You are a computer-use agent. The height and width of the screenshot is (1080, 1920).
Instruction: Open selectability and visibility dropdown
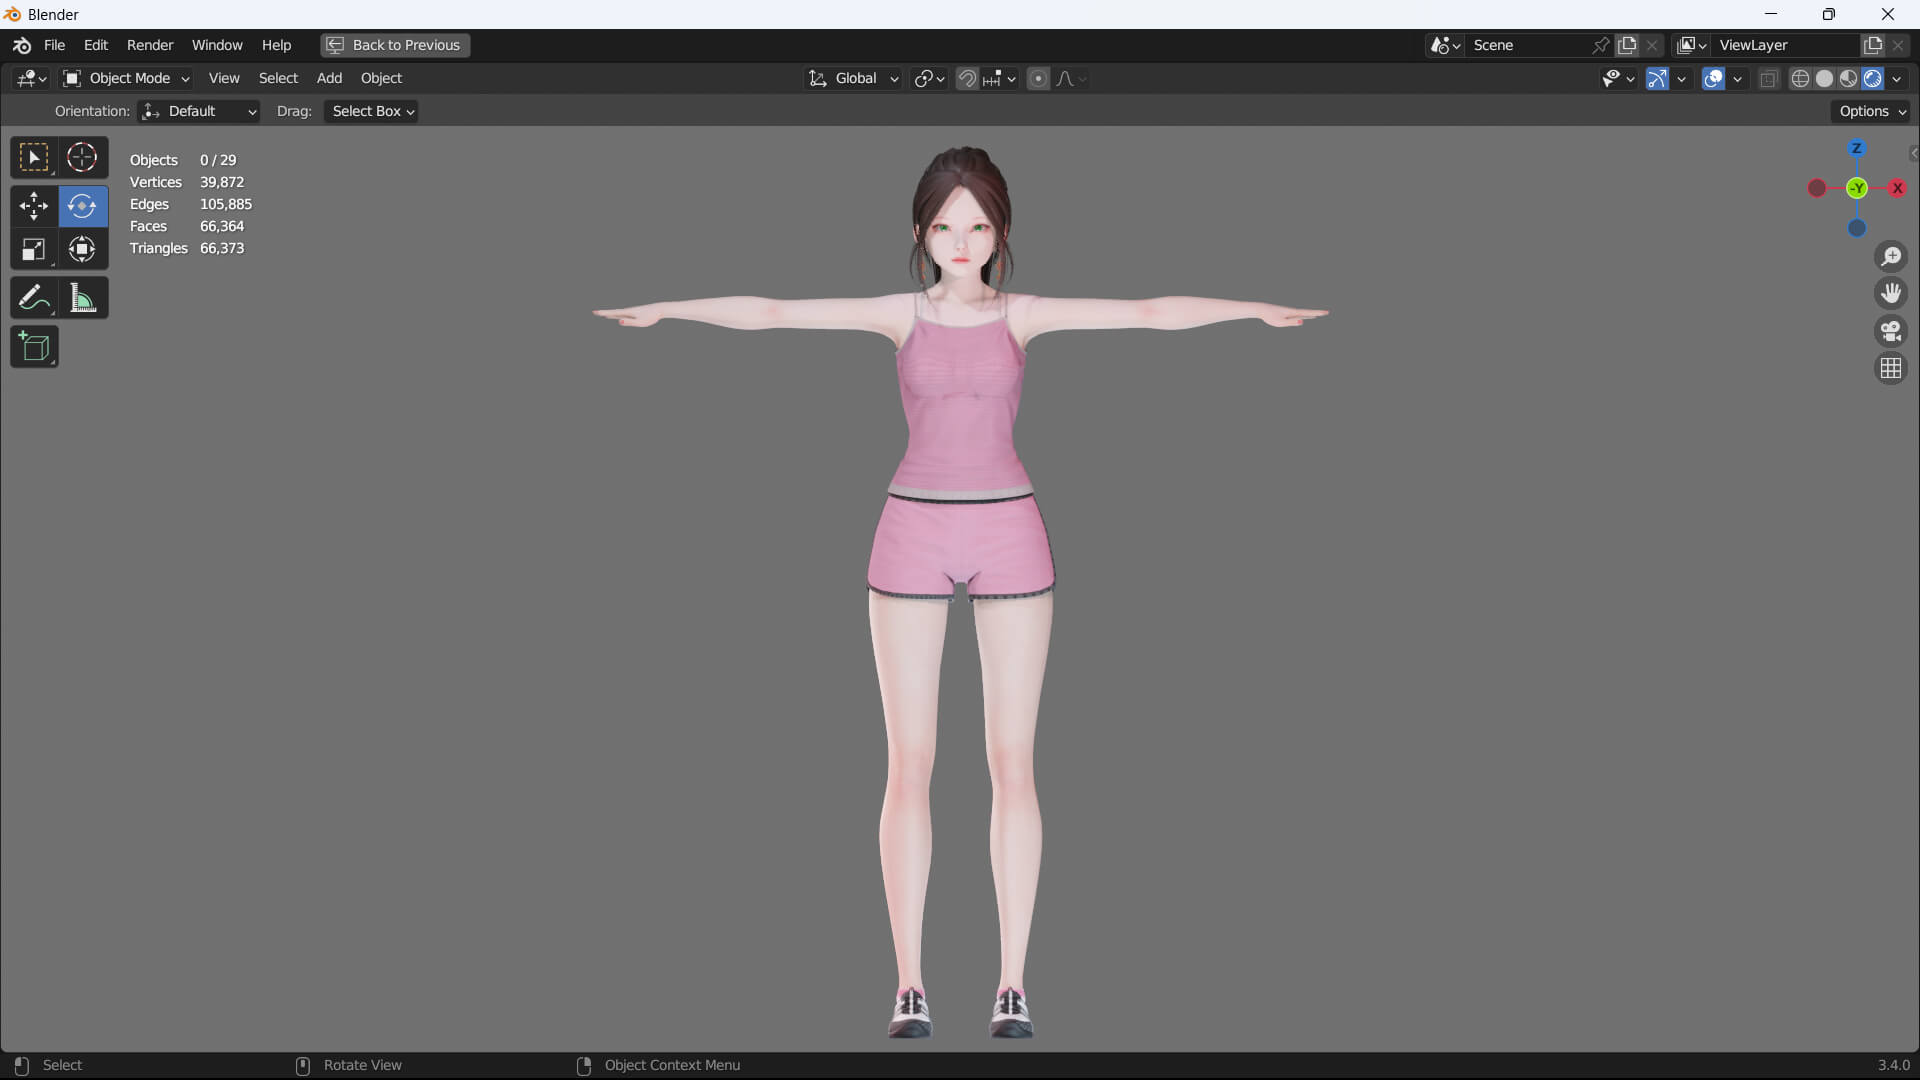coord(1617,78)
